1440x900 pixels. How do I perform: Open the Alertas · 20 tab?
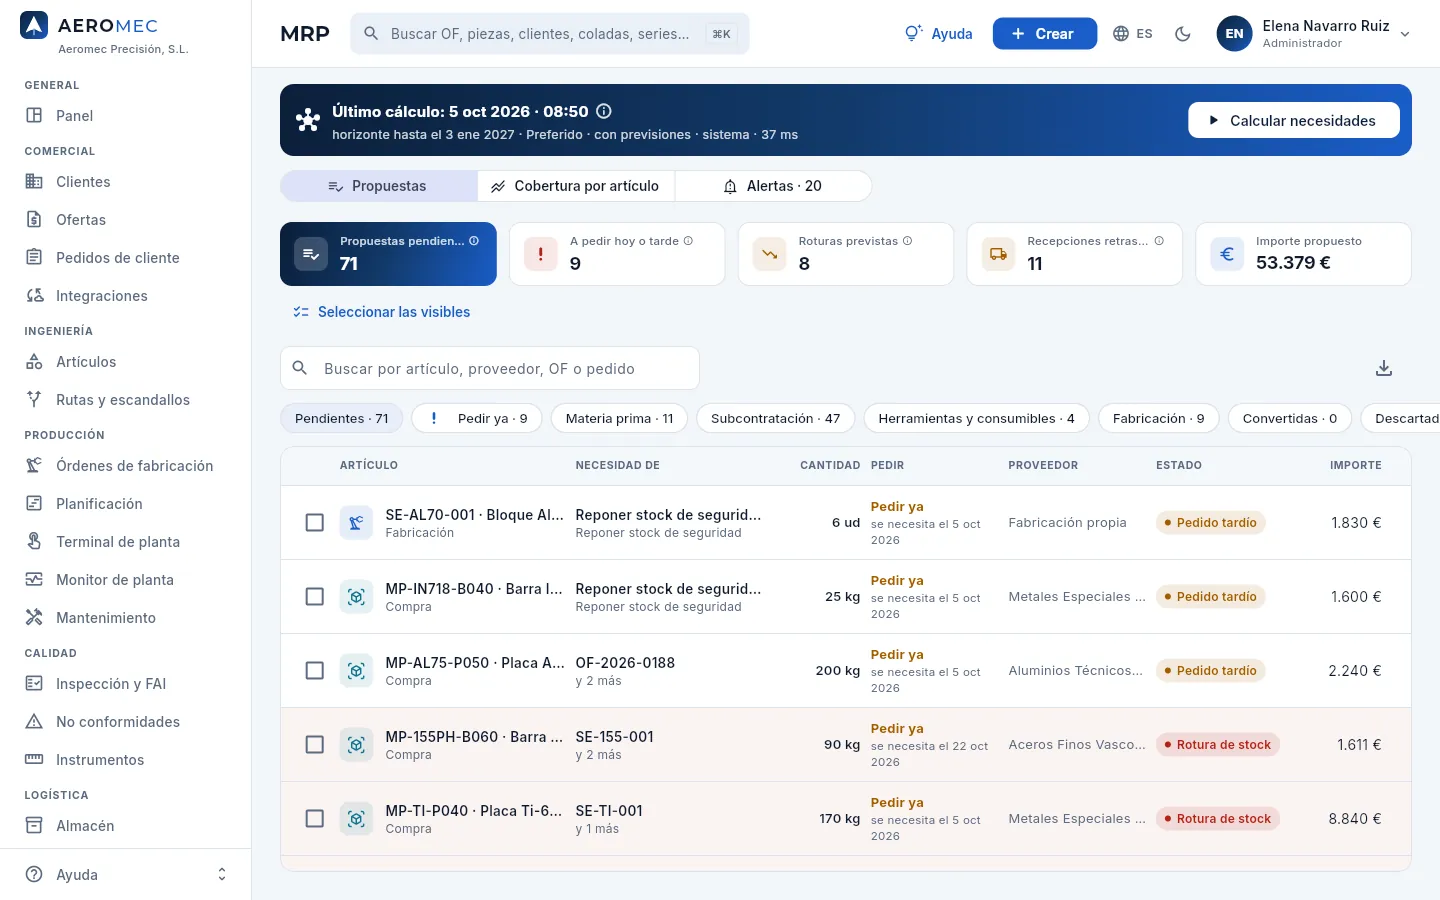point(773,186)
